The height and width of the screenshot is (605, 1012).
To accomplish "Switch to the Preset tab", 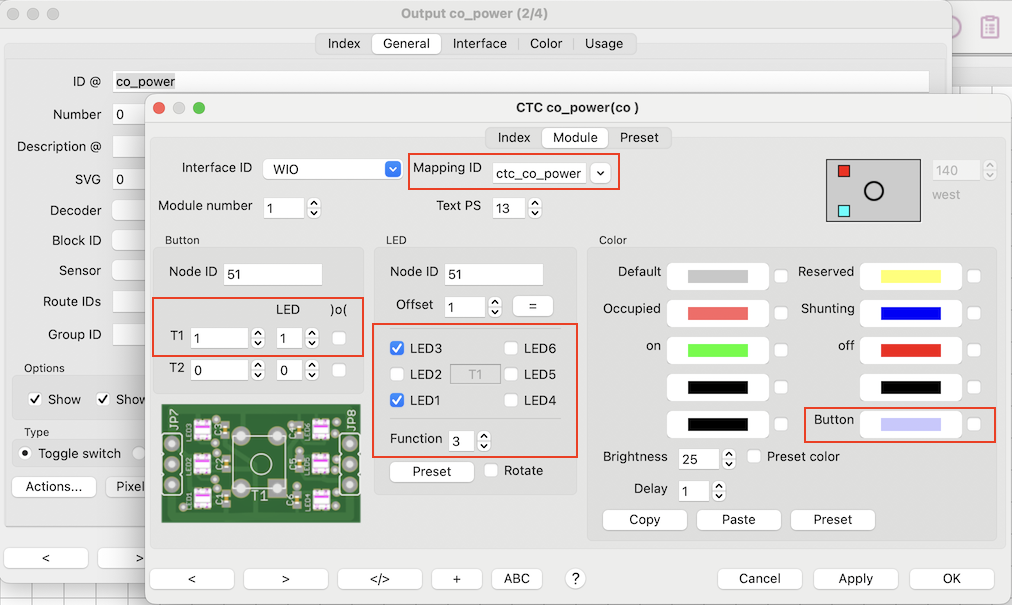I will pyautogui.click(x=639, y=137).
